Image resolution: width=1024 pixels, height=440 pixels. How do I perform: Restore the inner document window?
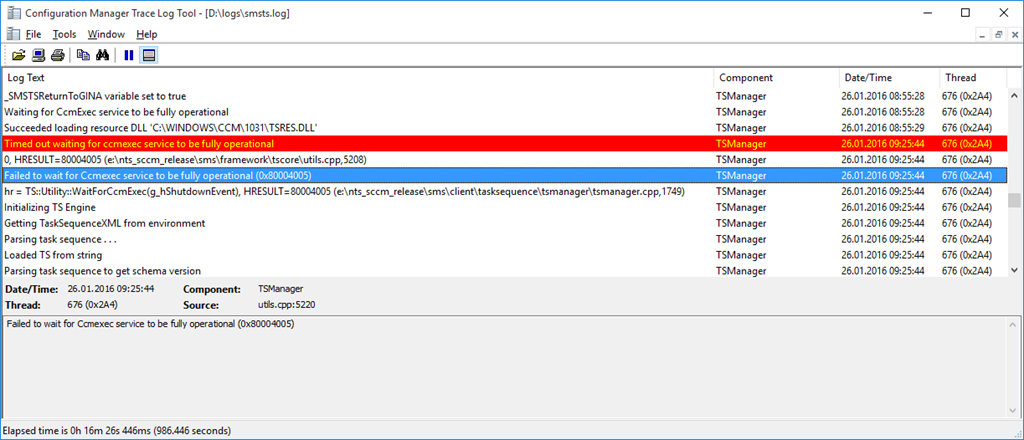coord(998,34)
